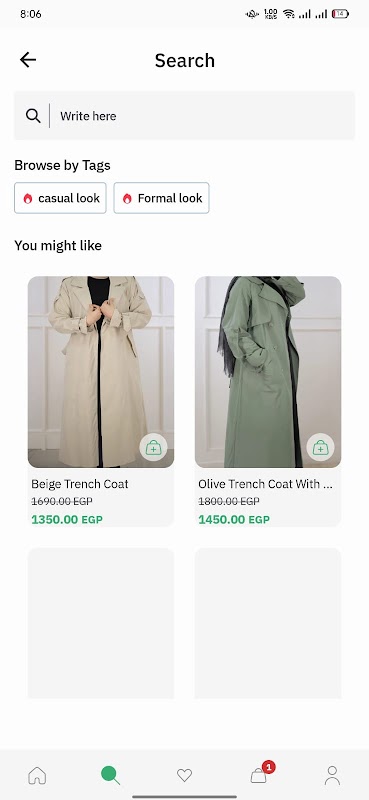
Task: Browse the Formal look tag
Action: click(161, 198)
